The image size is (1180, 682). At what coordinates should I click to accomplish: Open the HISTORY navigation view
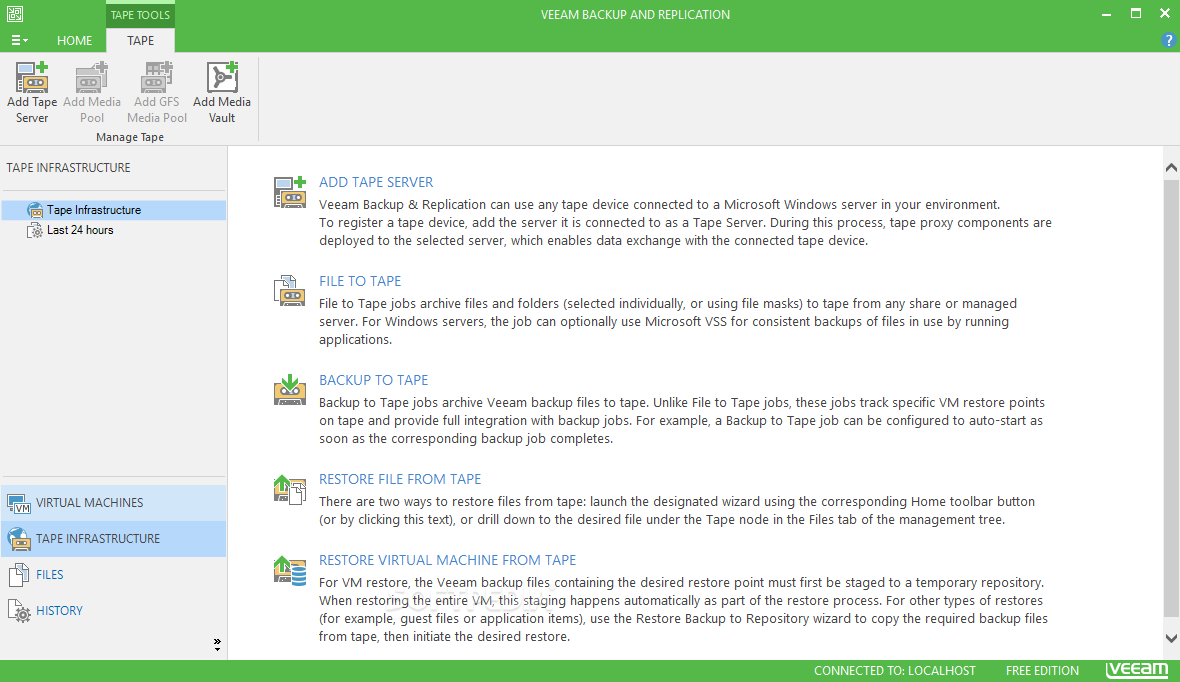click(x=114, y=610)
